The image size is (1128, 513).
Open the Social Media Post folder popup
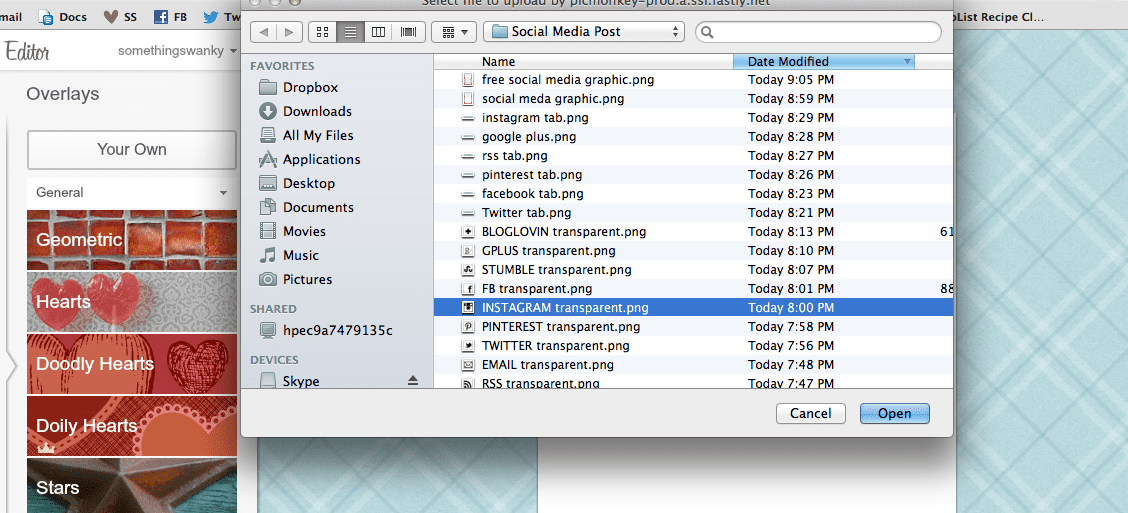pyautogui.click(x=583, y=32)
